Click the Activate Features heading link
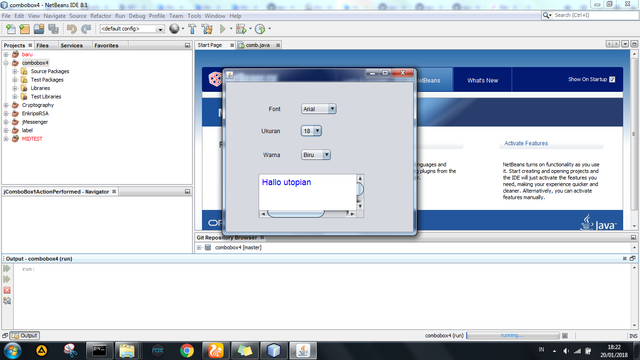The height and width of the screenshot is (360, 640). tap(526, 143)
